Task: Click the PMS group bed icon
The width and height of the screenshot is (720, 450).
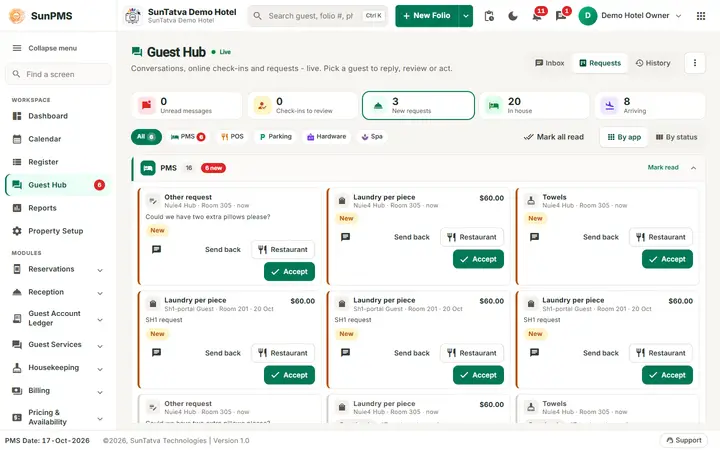Action: pos(148,168)
